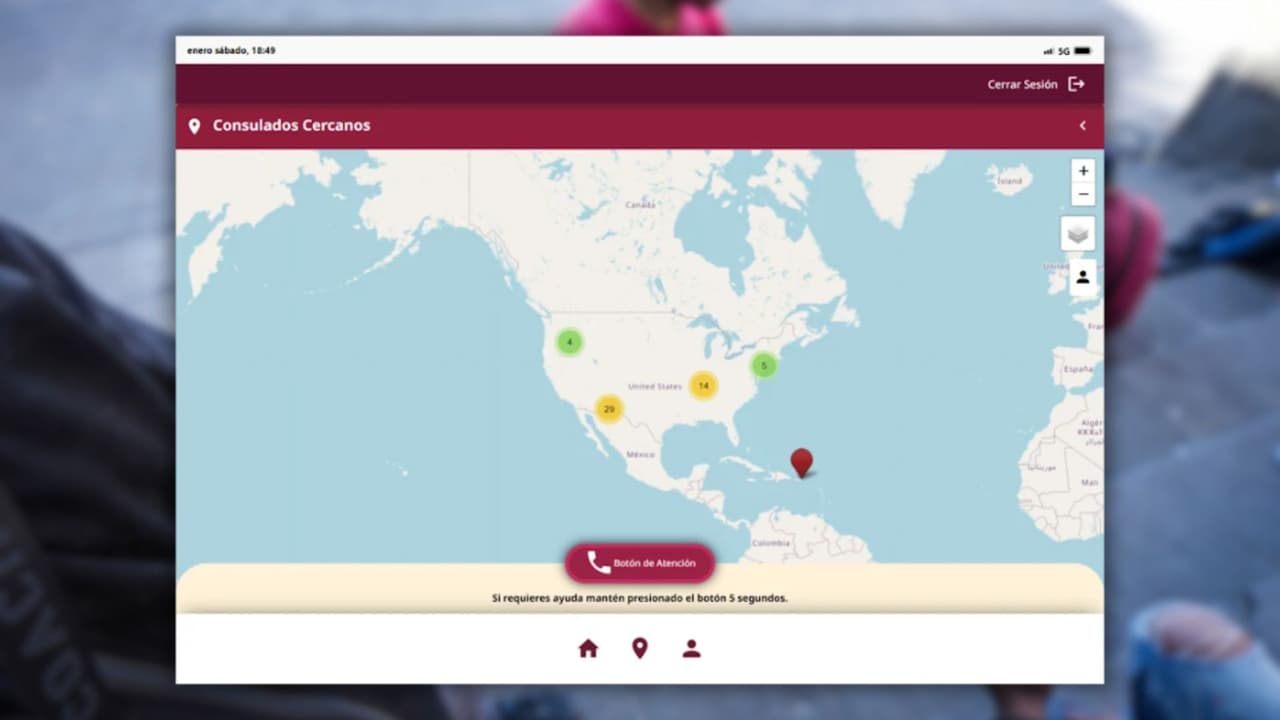
Task: Open the profile person icon in bottom navigation
Action: (x=692, y=648)
